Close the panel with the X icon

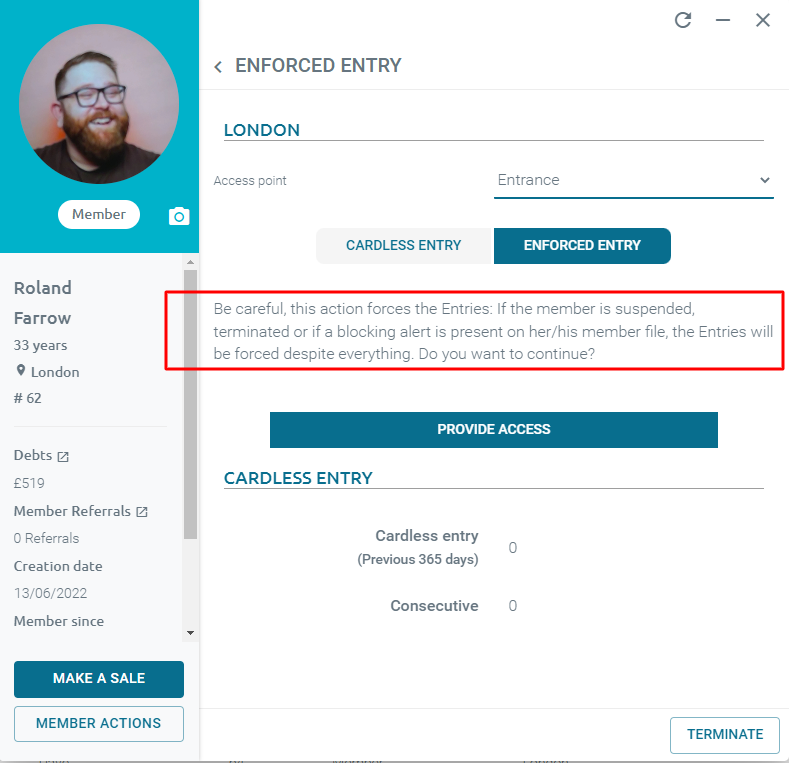point(763,20)
